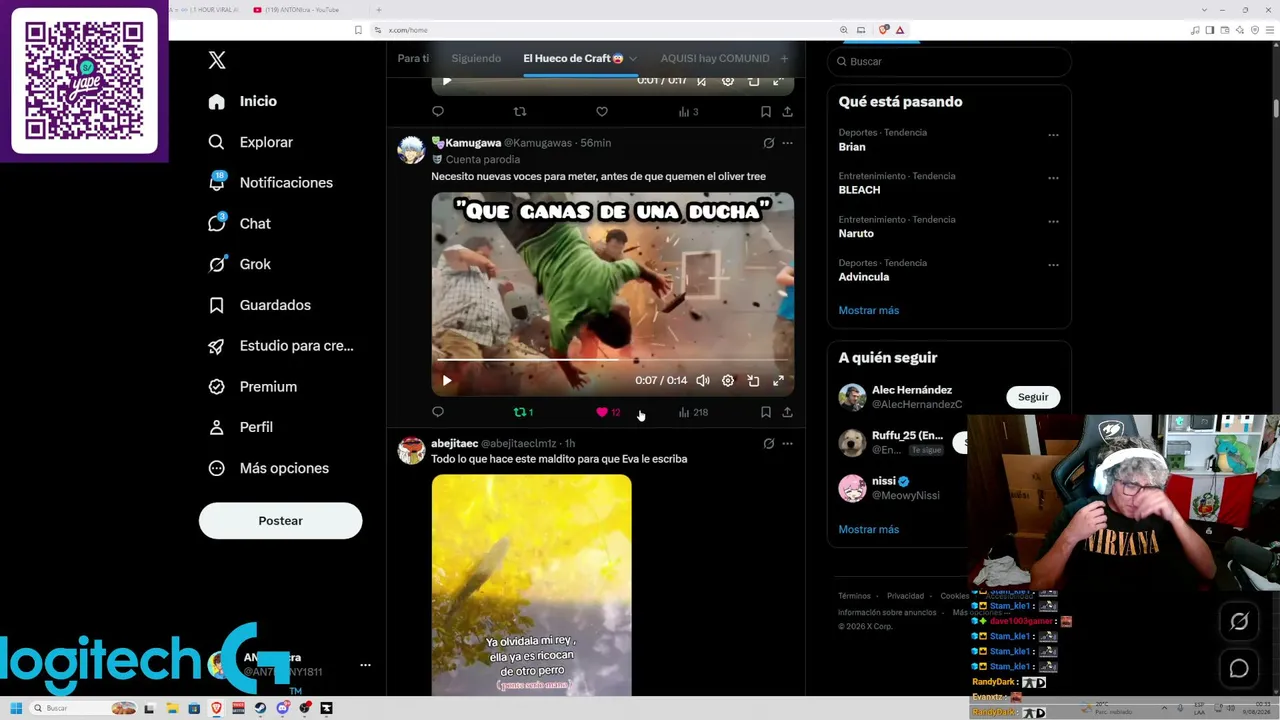Open the Naruto trending topic
Viewport: 1280px width, 720px height.
tap(856, 234)
